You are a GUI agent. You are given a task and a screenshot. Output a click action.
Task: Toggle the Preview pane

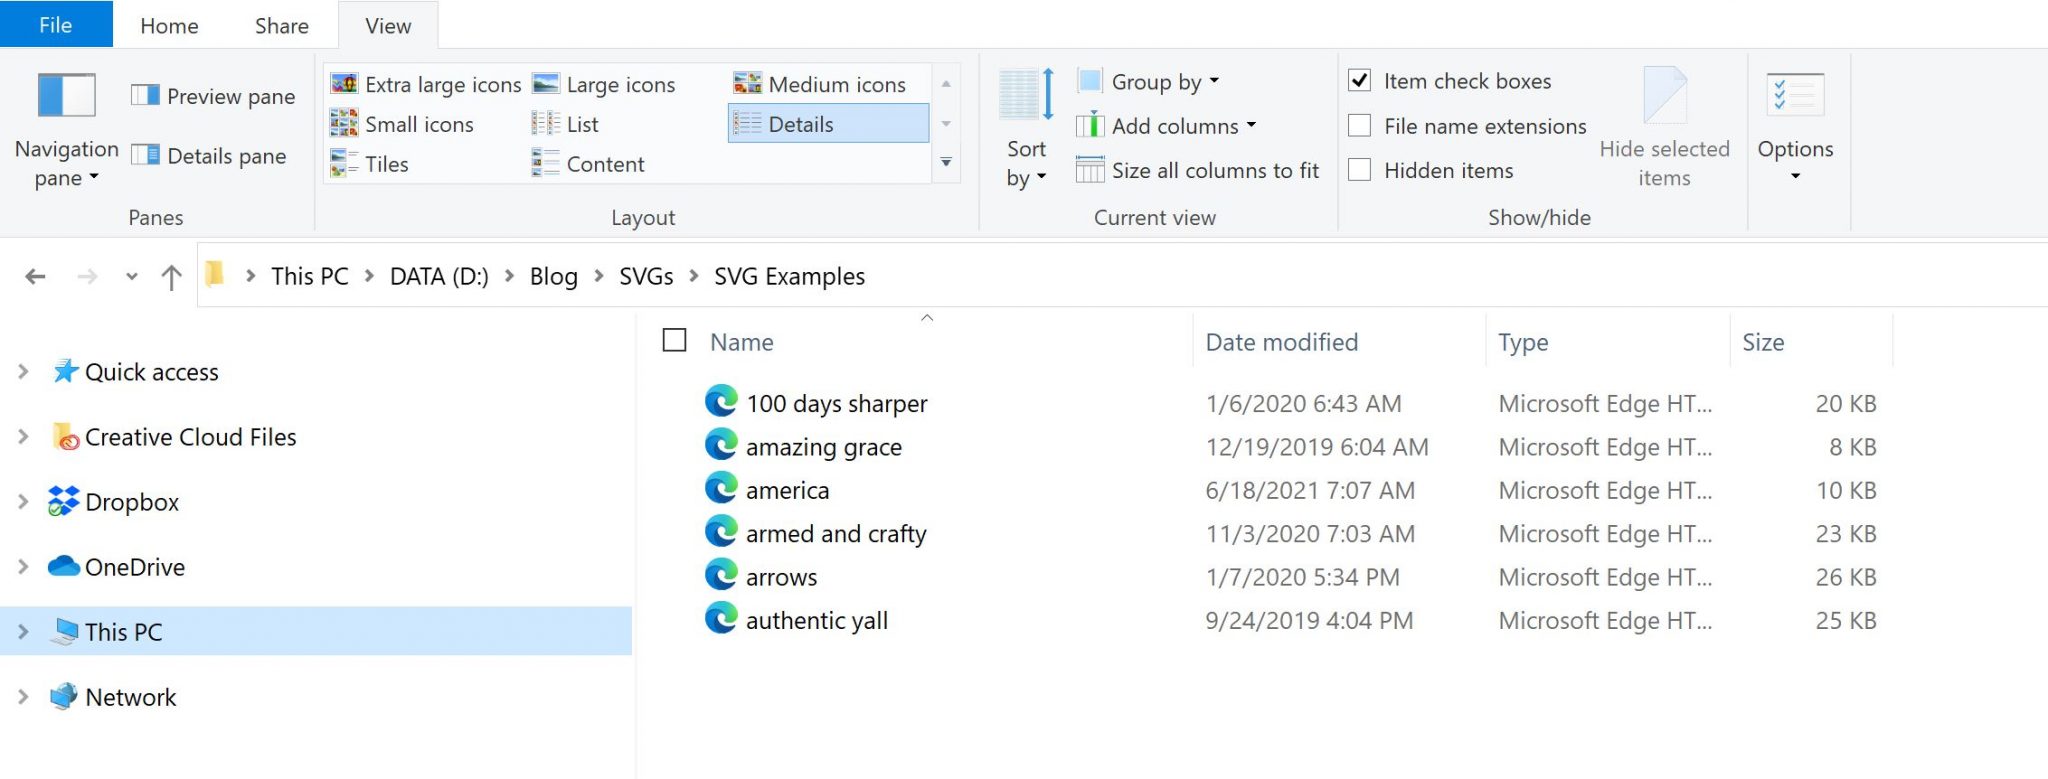point(213,96)
